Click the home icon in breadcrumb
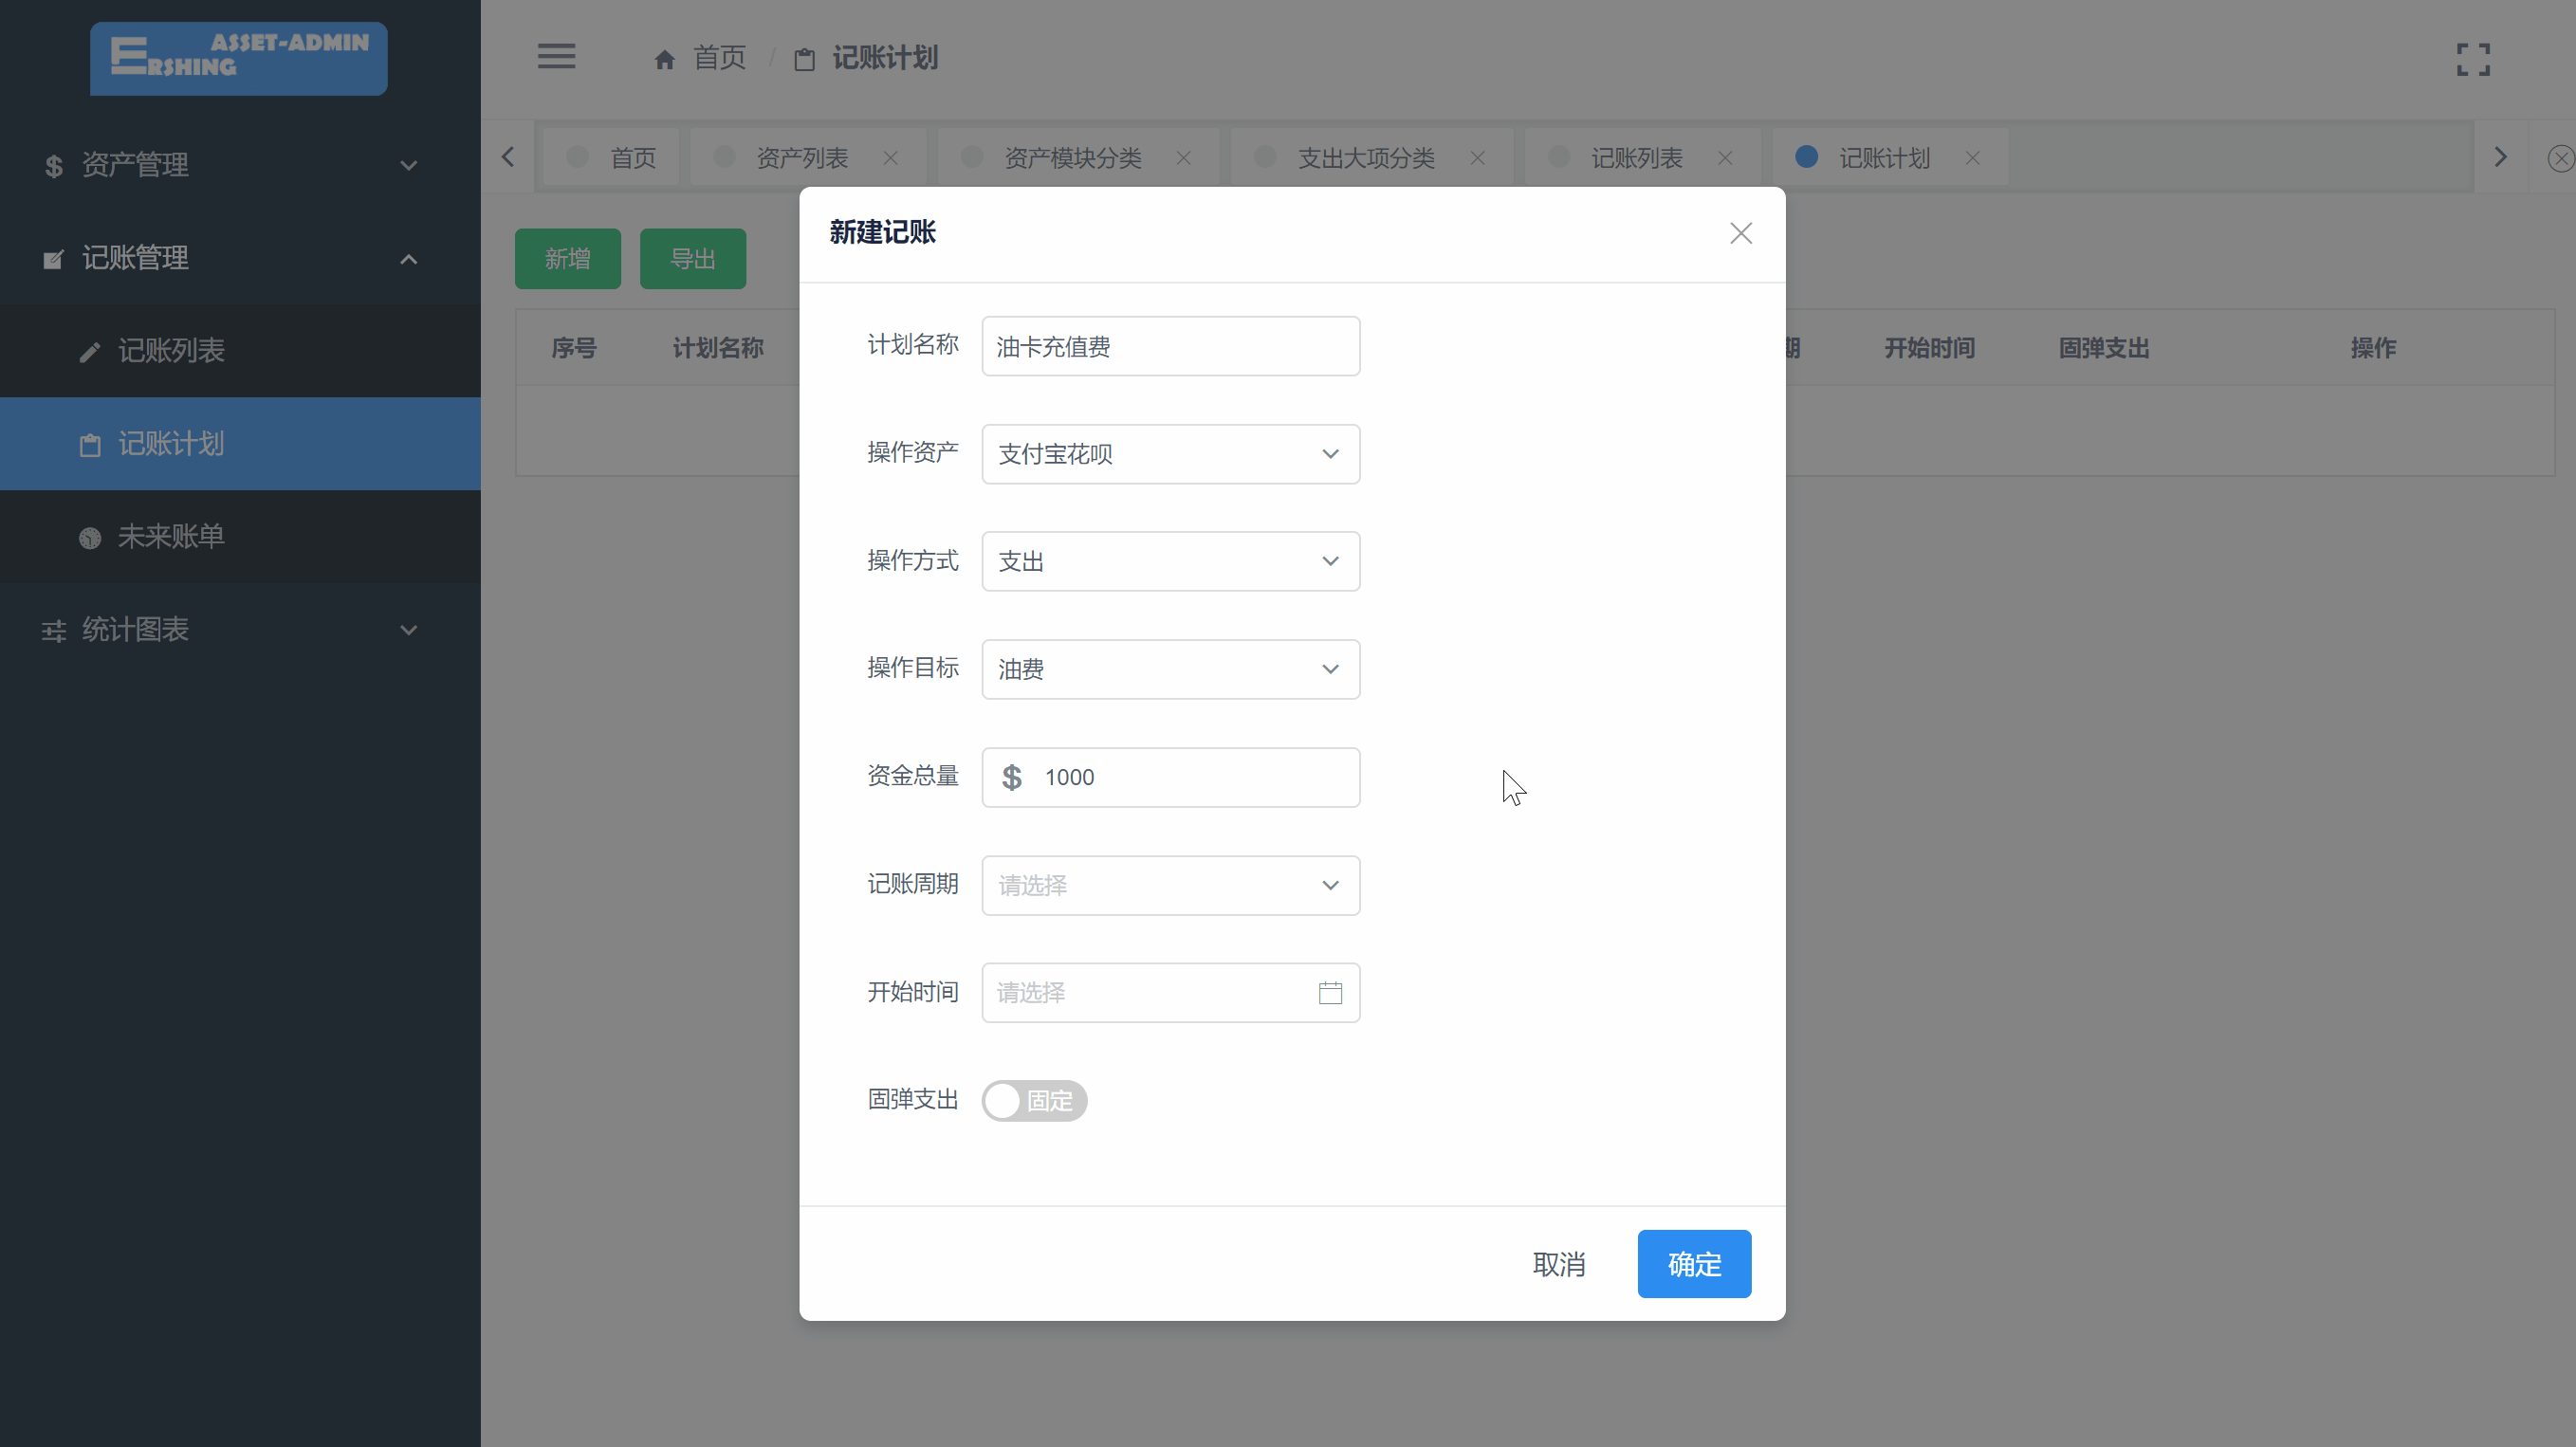Screen dimensions: 2576x1447 tap(665, 60)
